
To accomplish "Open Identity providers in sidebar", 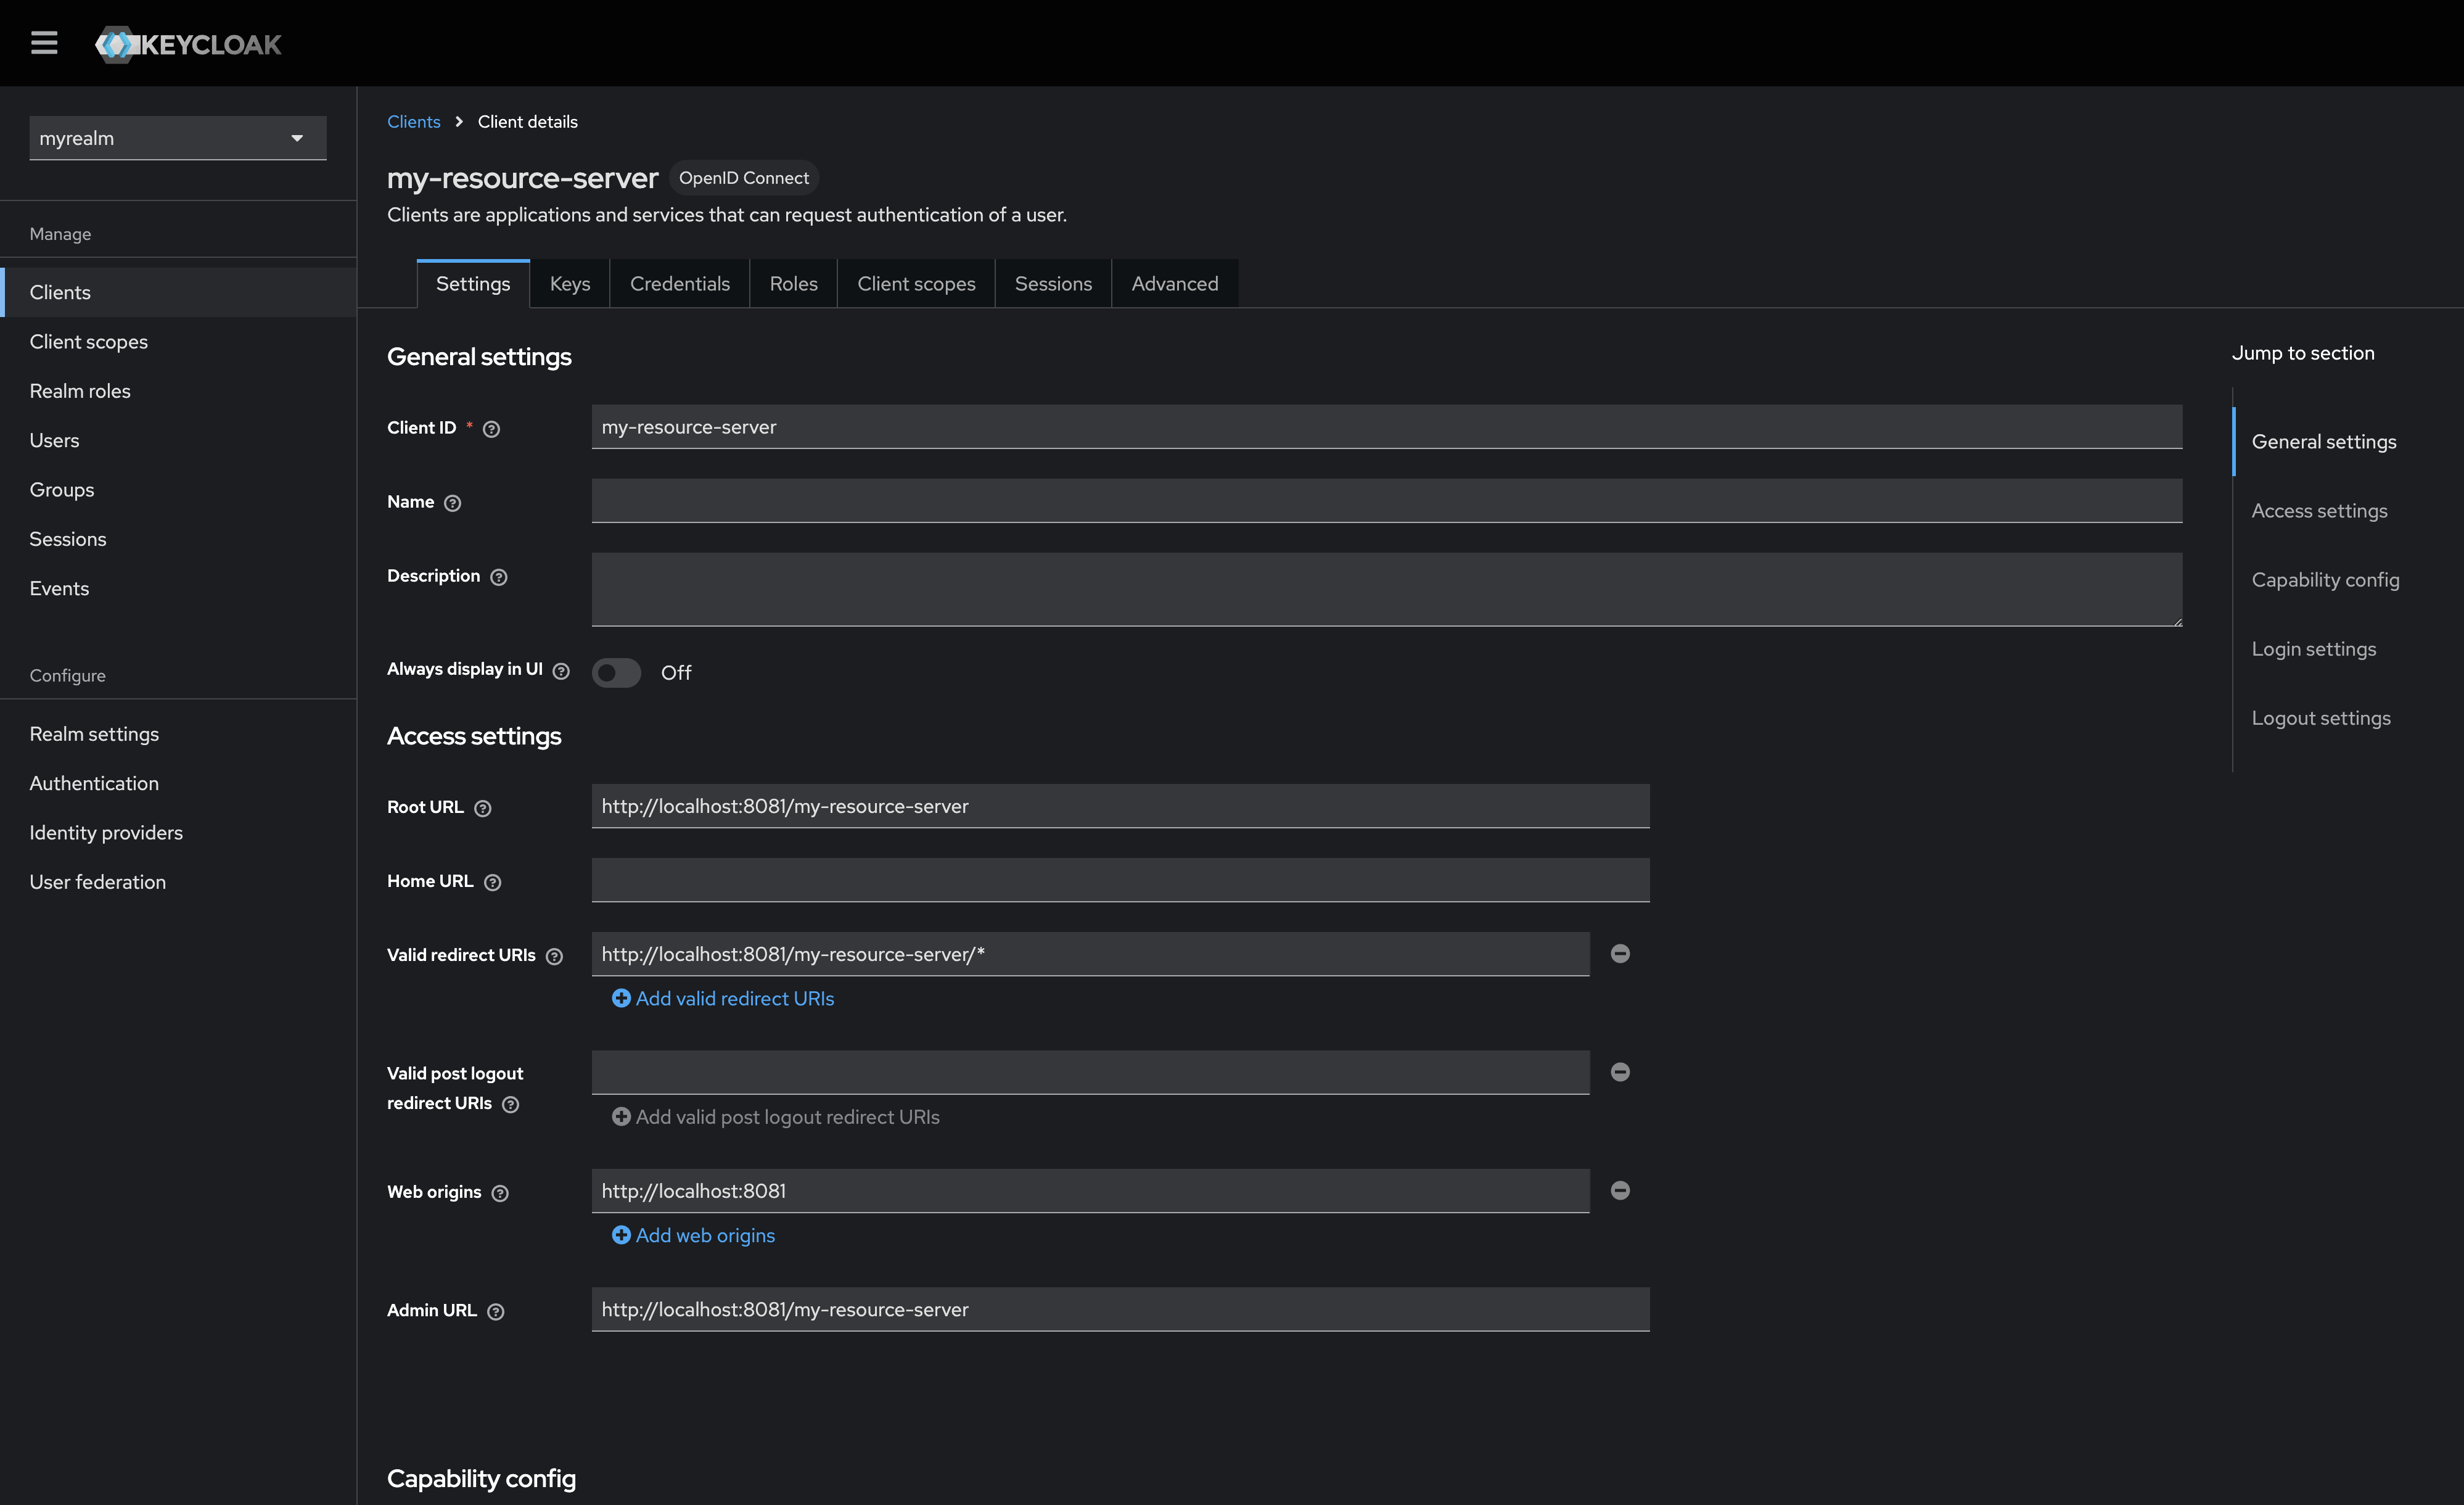I will [178, 833].
